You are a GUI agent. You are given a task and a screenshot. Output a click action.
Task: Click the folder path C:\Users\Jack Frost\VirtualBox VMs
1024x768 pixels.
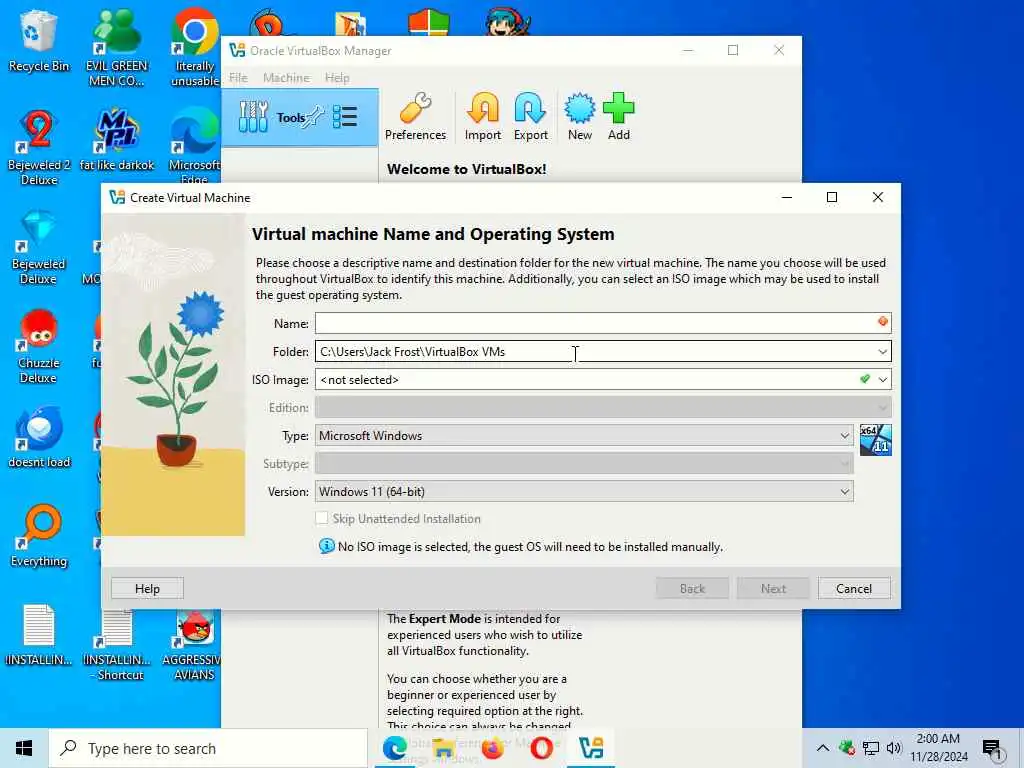[x=412, y=352]
